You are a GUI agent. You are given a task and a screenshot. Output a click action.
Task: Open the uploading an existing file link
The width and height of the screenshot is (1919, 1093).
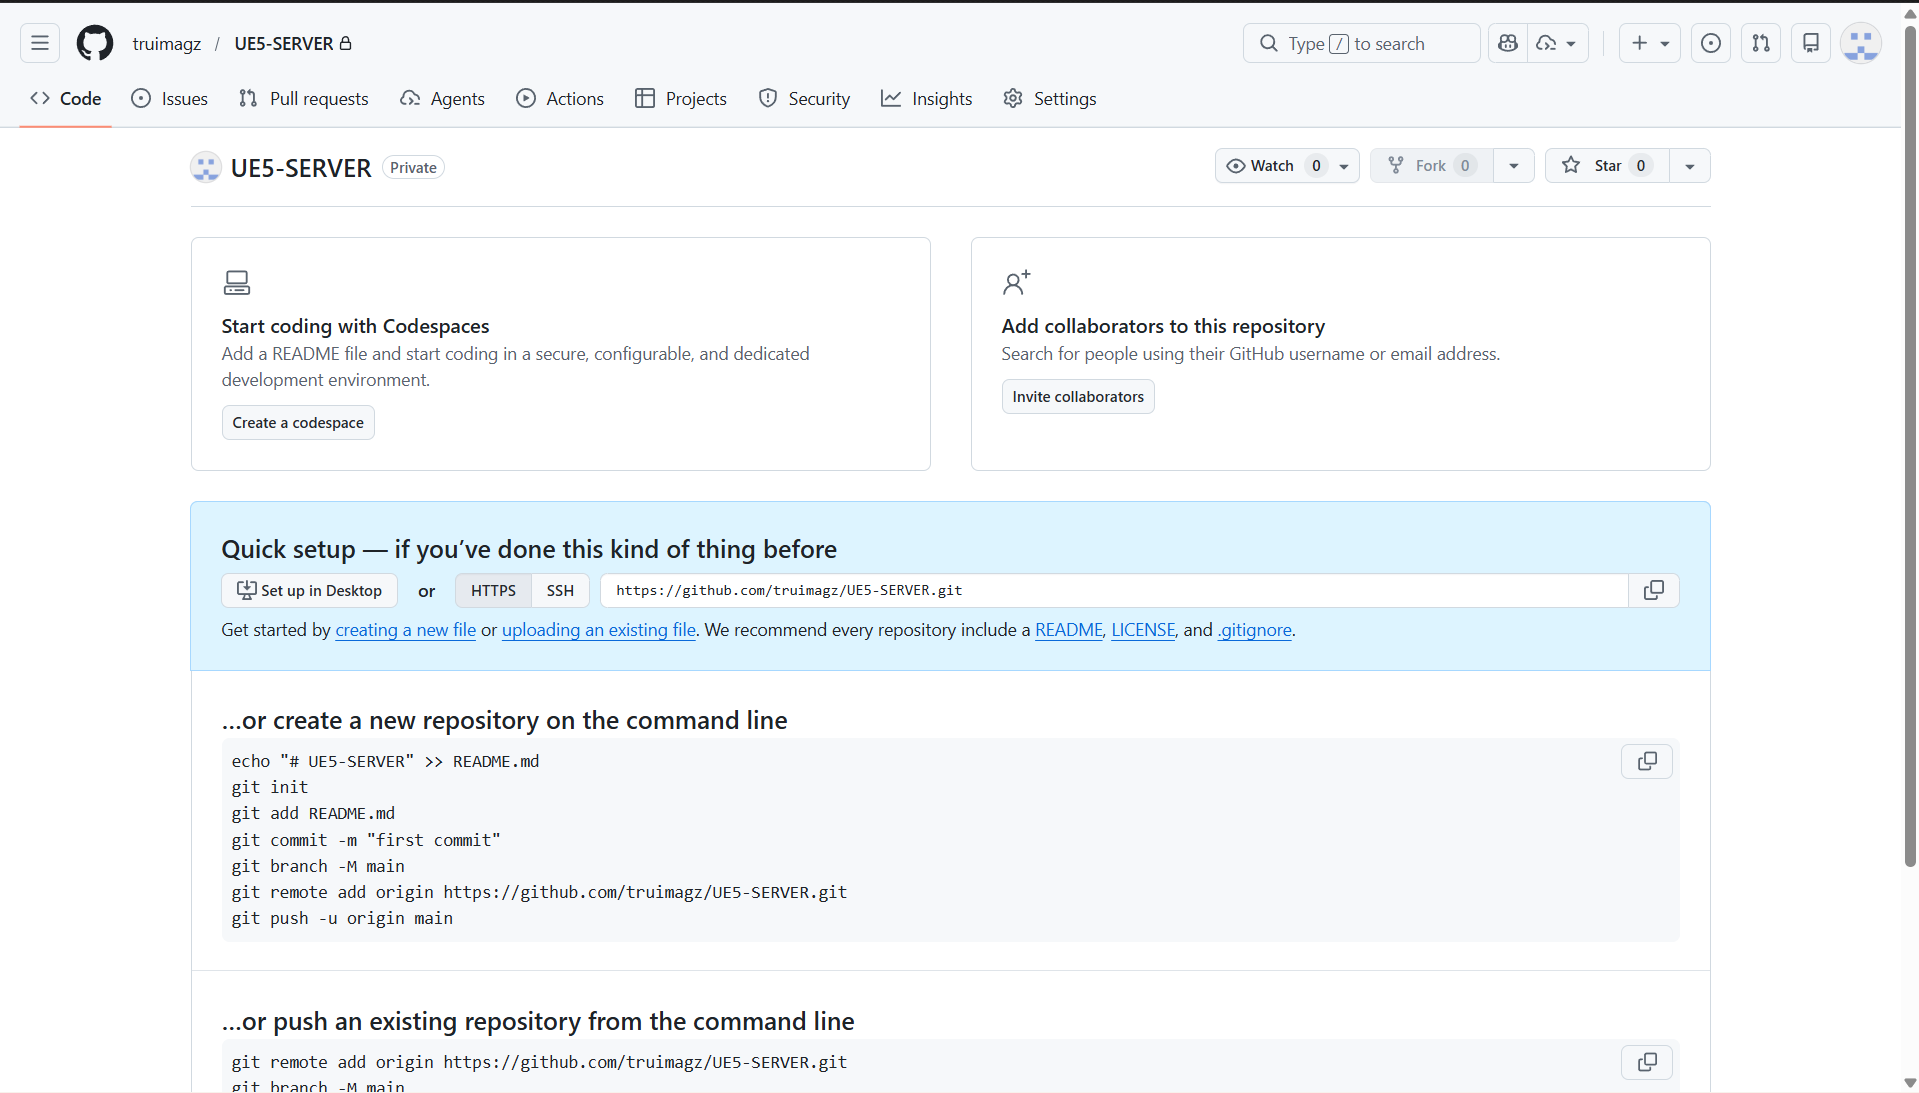tap(599, 629)
